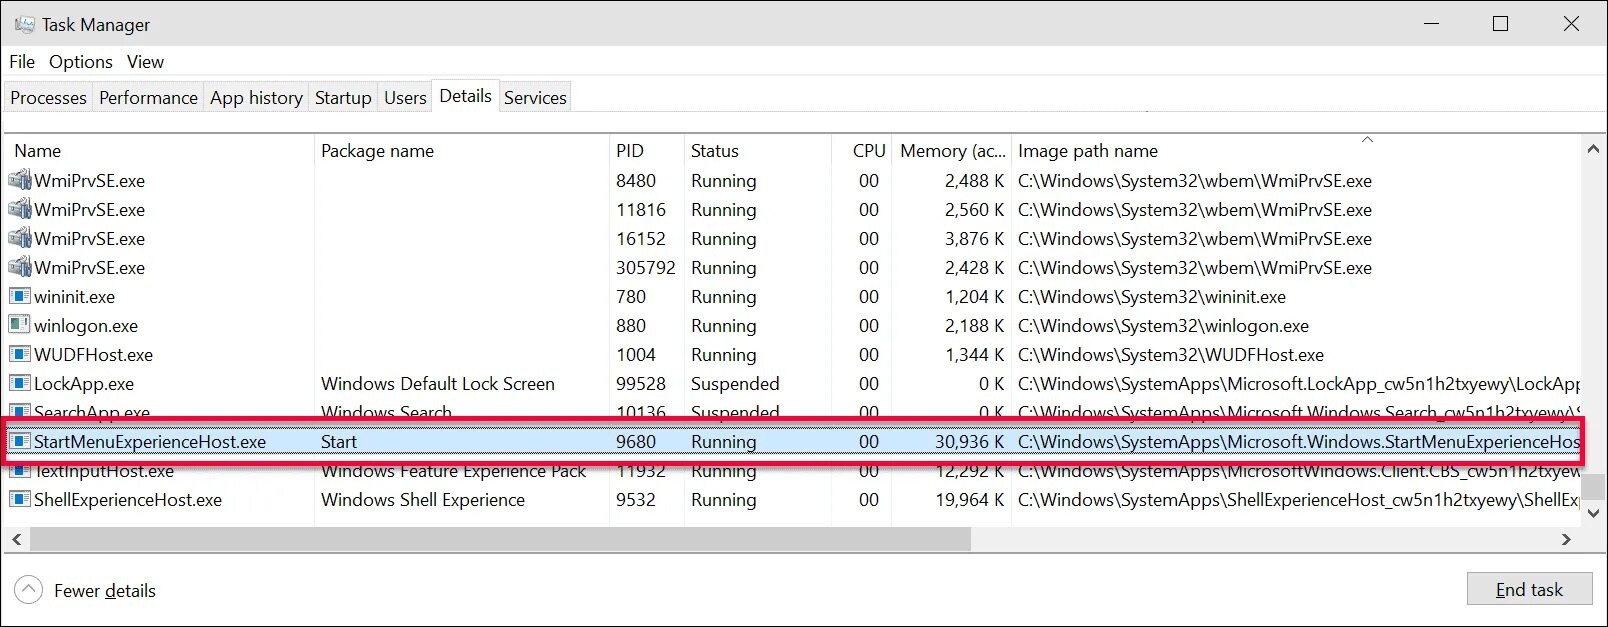Viewport: 1608px width, 627px height.
Task: Click the Task Manager title bar icon
Action: tap(24, 24)
